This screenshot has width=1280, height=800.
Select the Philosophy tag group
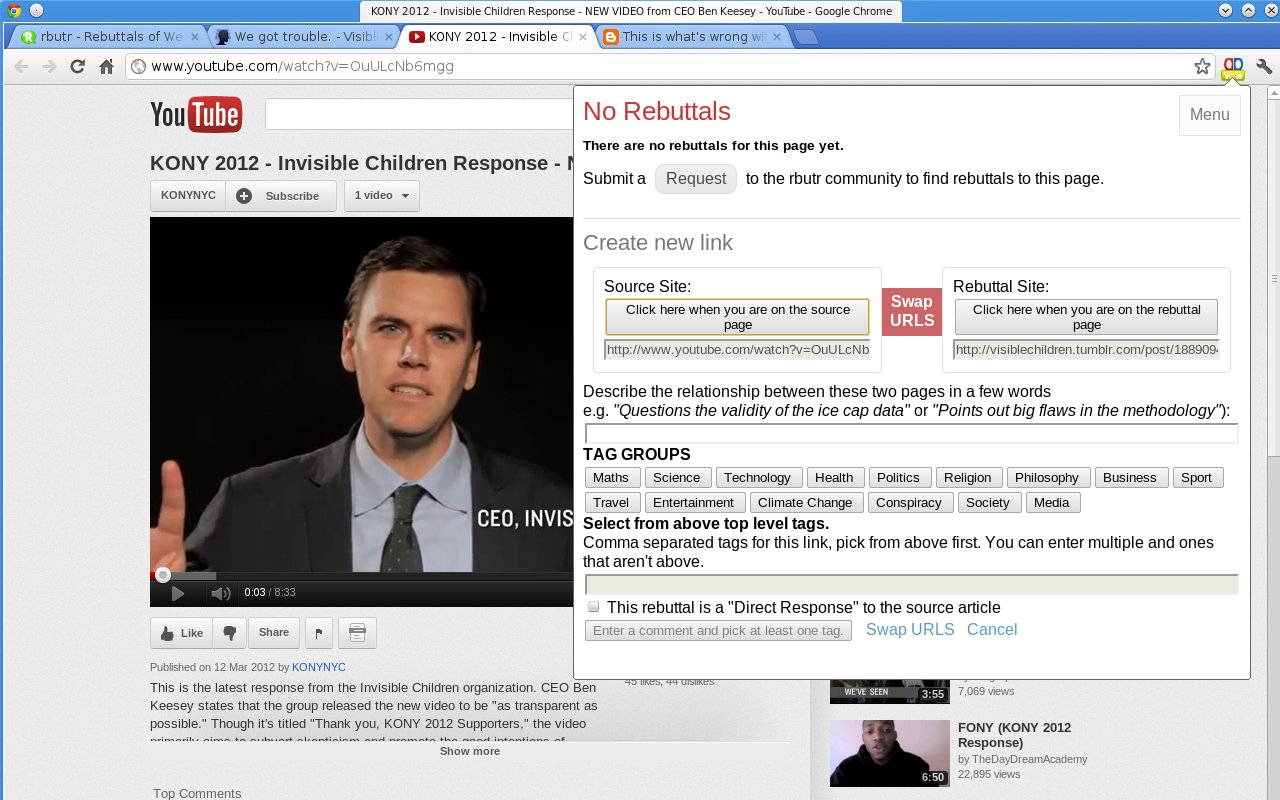tap(1047, 478)
